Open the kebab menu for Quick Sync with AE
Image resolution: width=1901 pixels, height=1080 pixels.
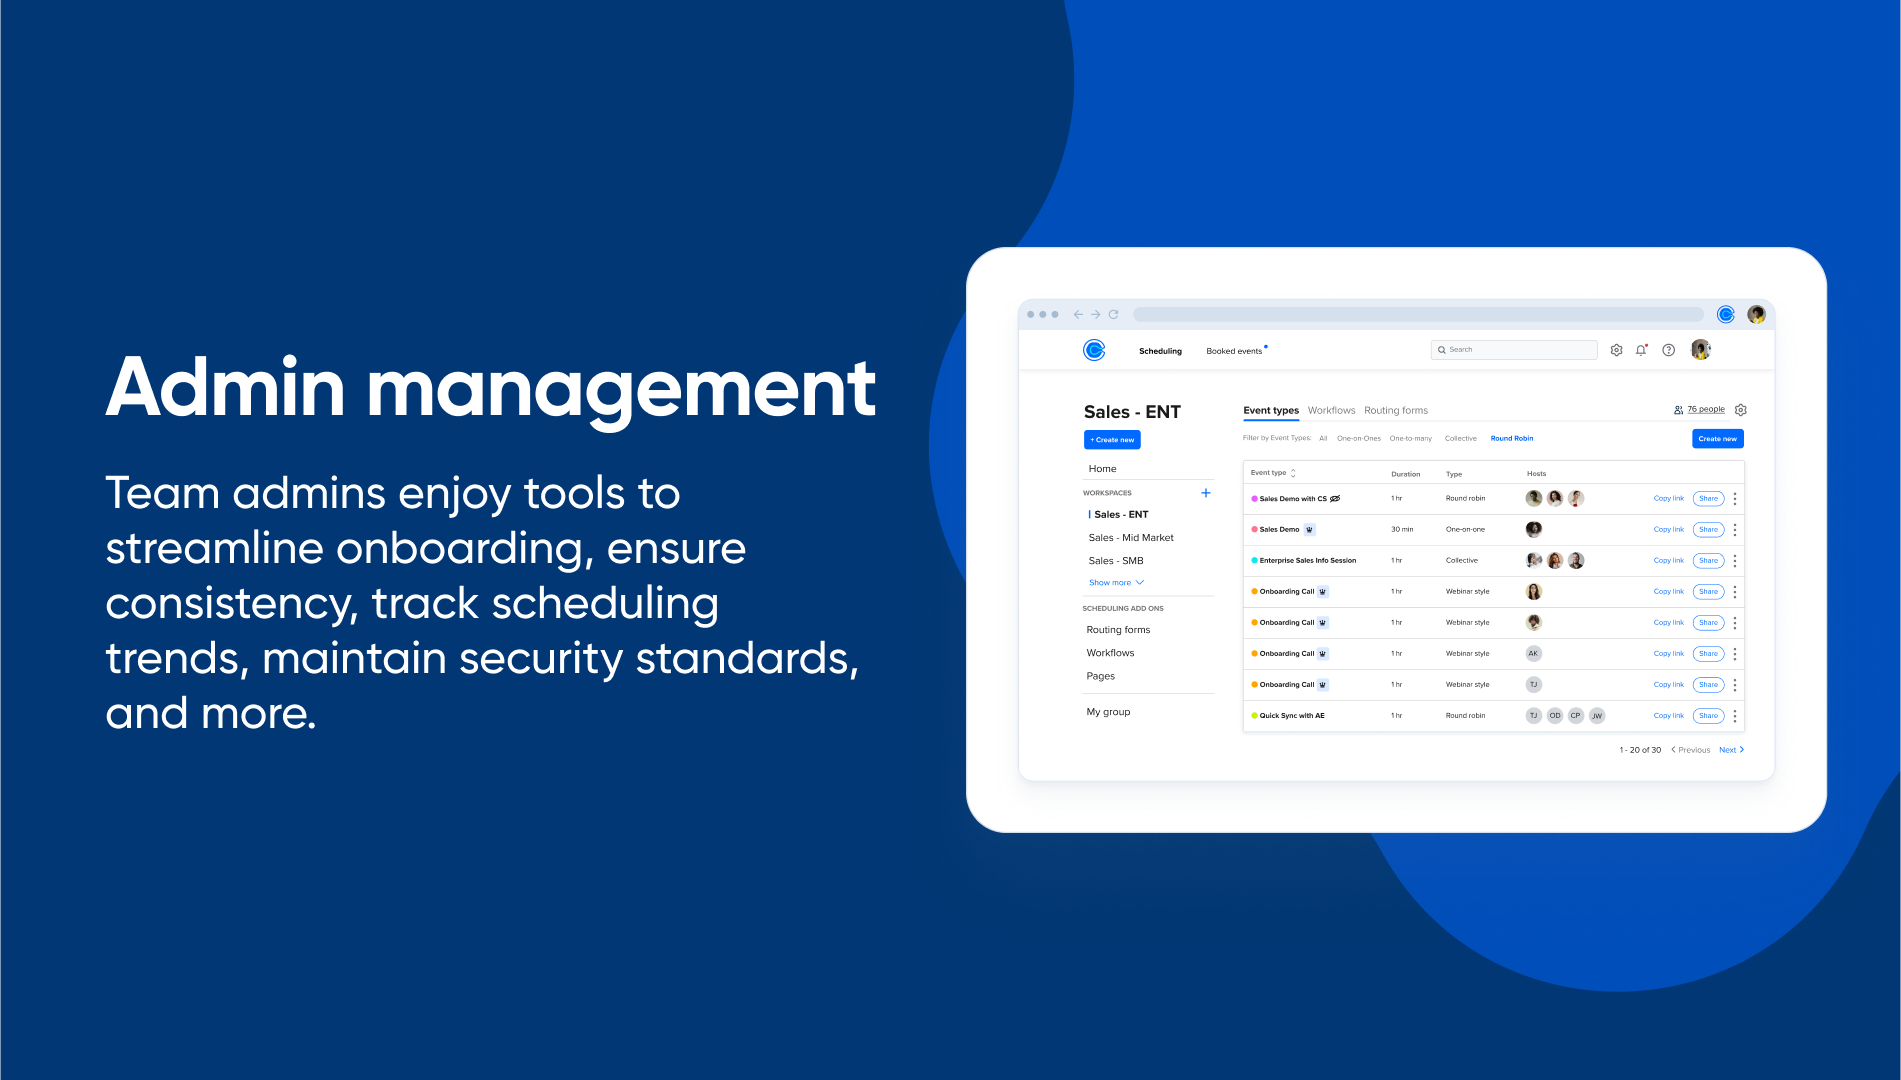(1735, 715)
